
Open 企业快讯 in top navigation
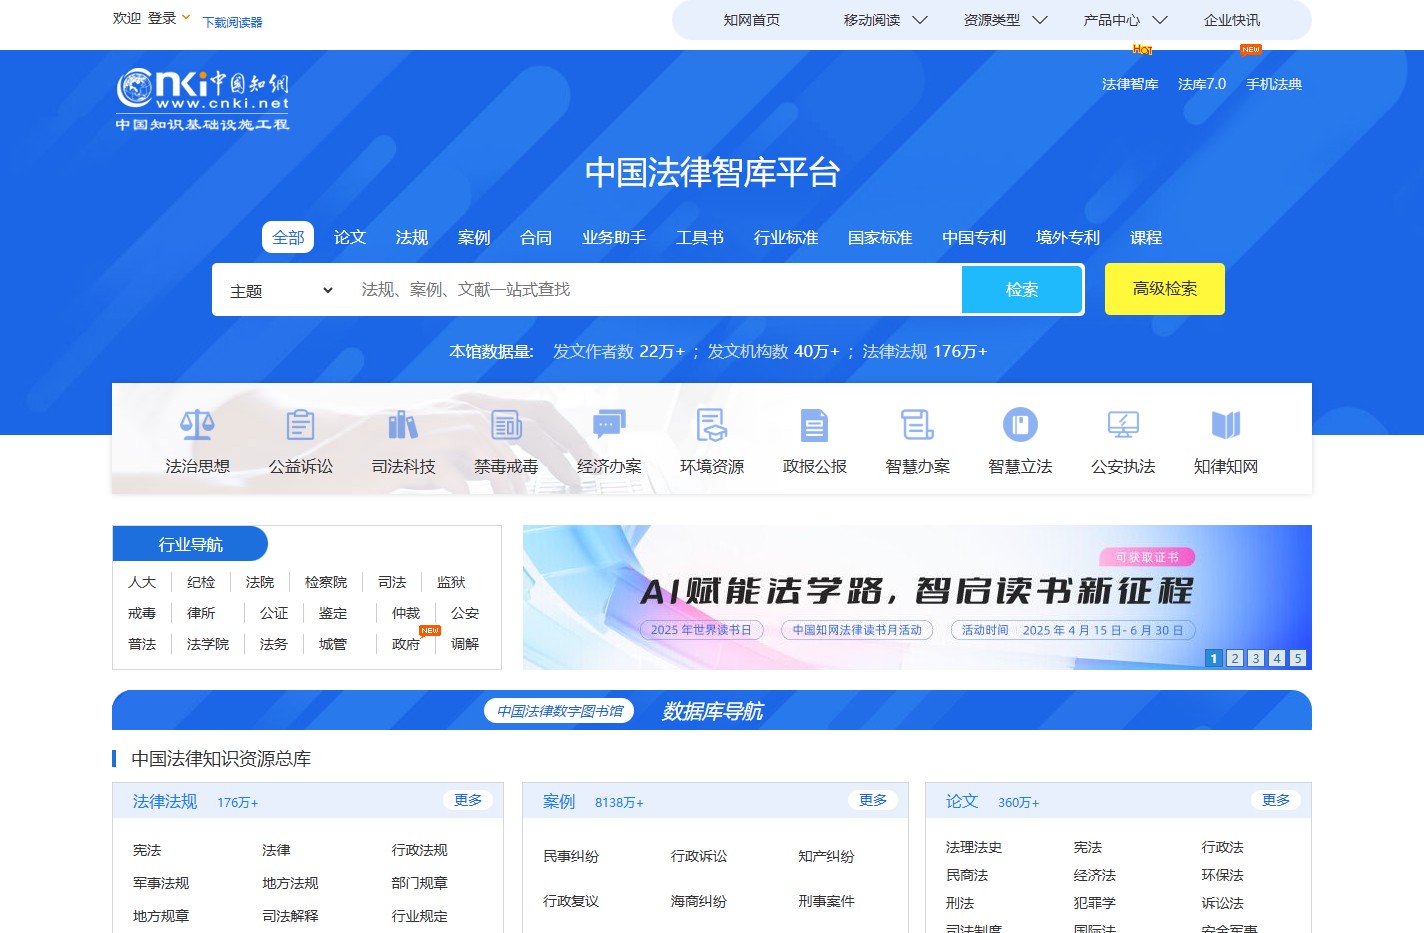coord(1232,20)
